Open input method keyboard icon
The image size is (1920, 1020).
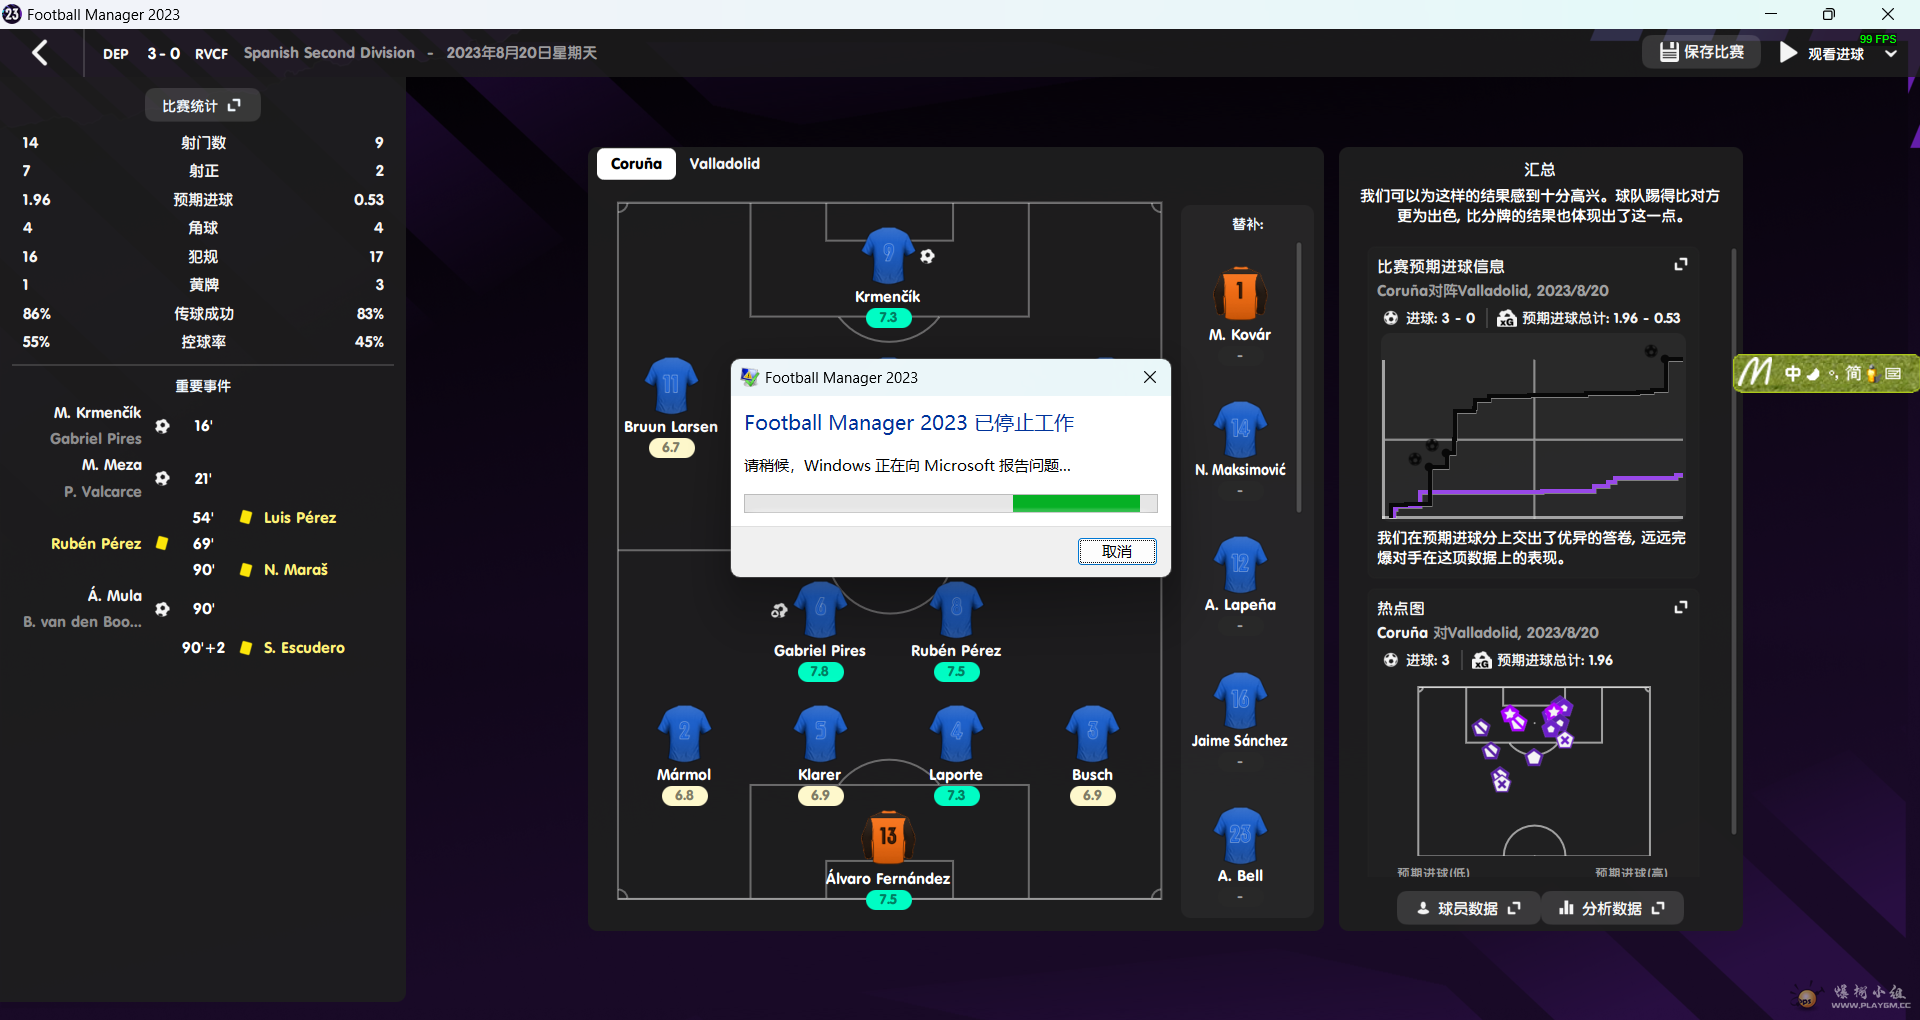coord(1893,373)
